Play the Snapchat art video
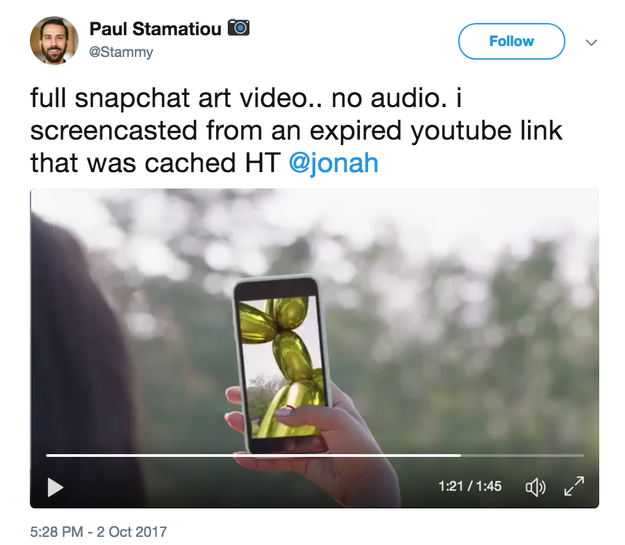The image size is (625, 545). (x=55, y=487)
